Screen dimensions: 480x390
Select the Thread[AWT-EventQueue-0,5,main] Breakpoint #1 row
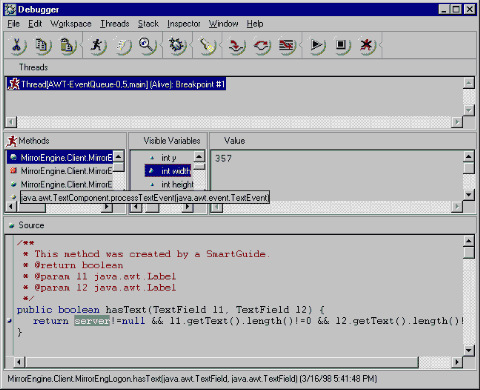click(x=116, y=84)
